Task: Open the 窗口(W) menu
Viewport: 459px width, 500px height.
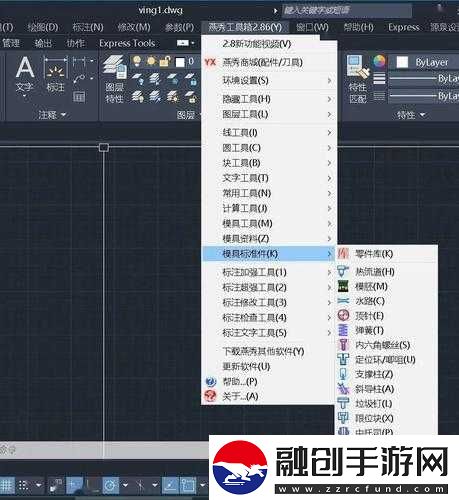Action: tap(313, 27)
